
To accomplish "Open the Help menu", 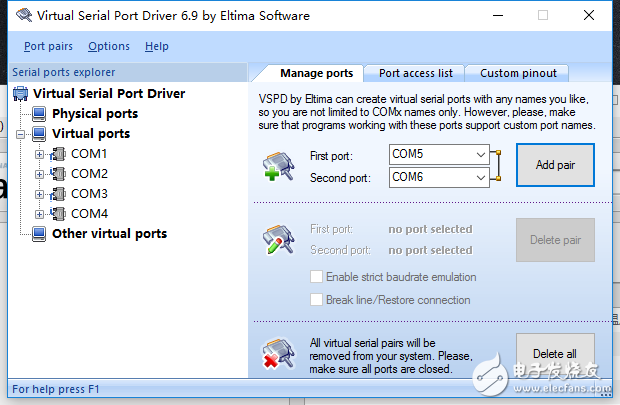I will coord(157,46).
